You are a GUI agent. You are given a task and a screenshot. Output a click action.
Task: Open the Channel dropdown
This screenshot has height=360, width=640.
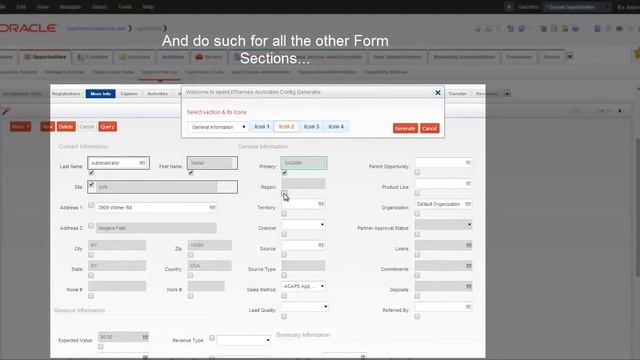click(x=303, y=224)
